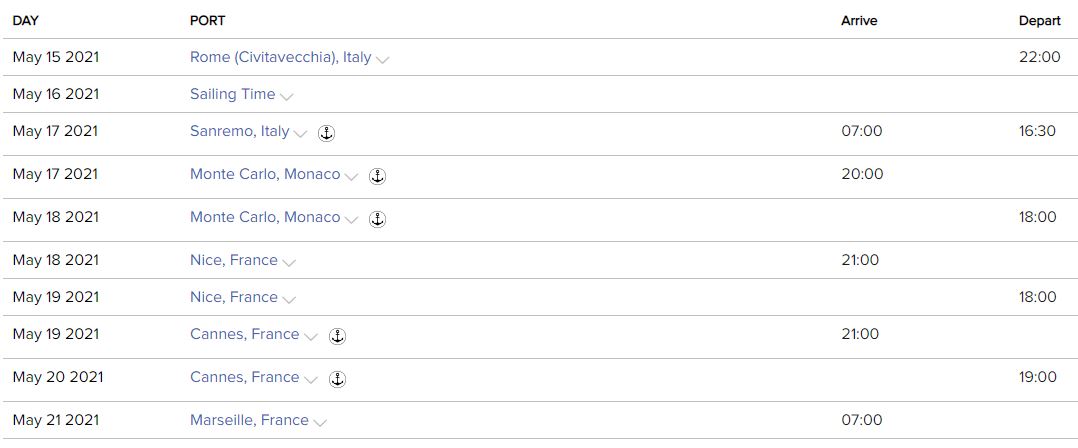Click the anchor icon on Cannes May 20 row
Image resolution: width=1078 pixels, height=448 pixels.
click(x=337, y=379)
